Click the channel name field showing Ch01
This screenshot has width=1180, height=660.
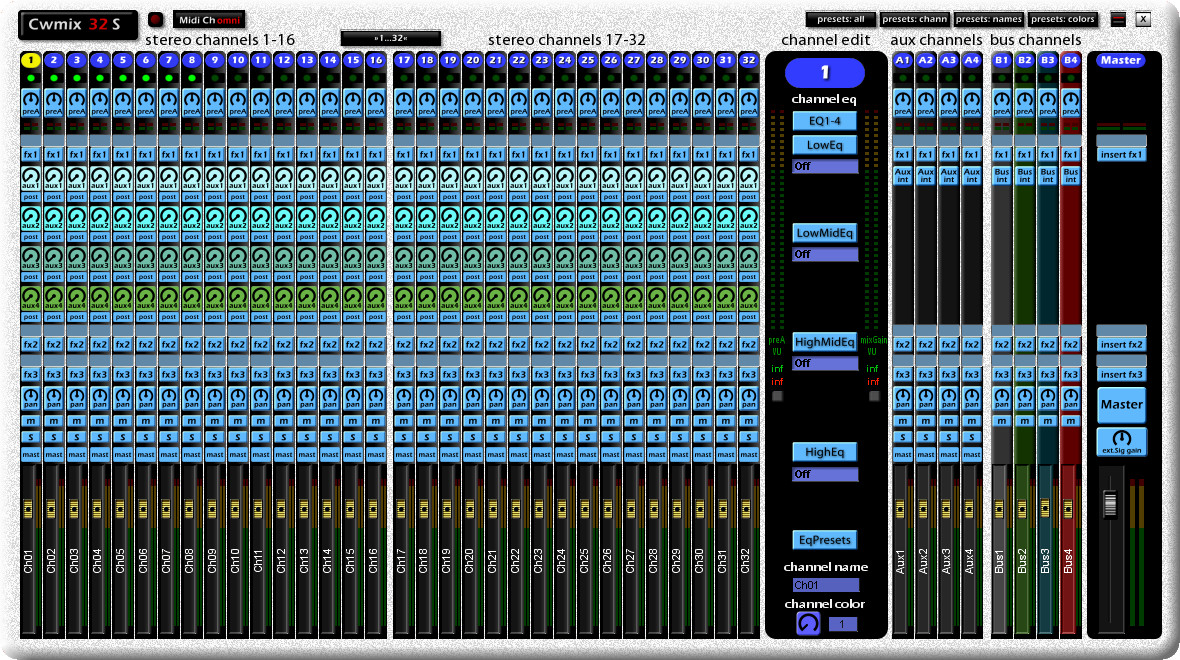(825, 585)
